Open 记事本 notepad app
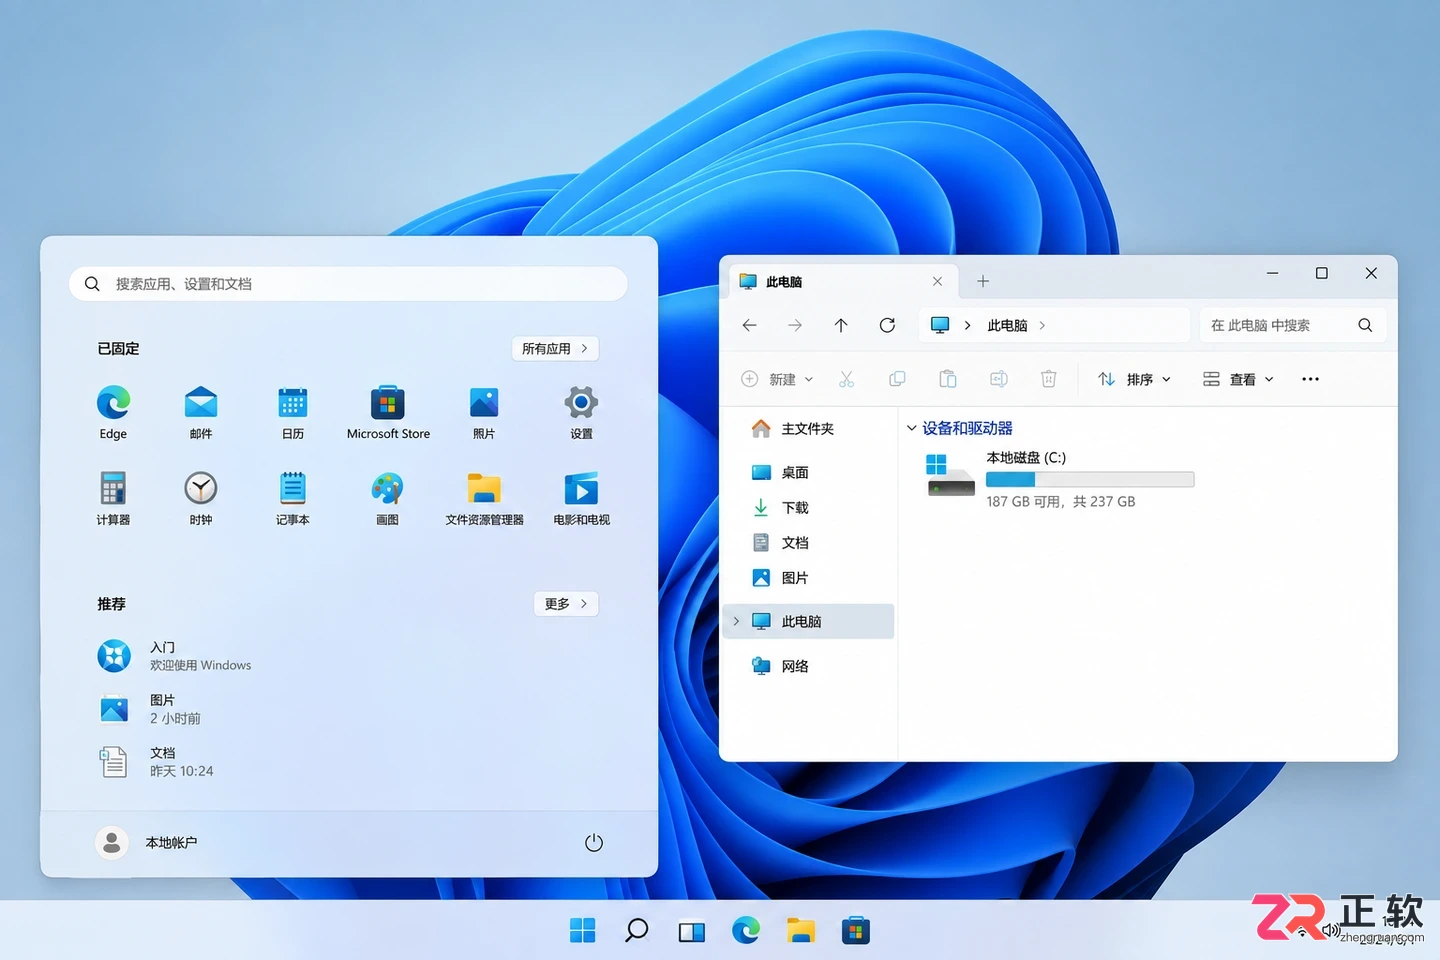The height and width of the screenshot is (960, 1440). (293, 498)
